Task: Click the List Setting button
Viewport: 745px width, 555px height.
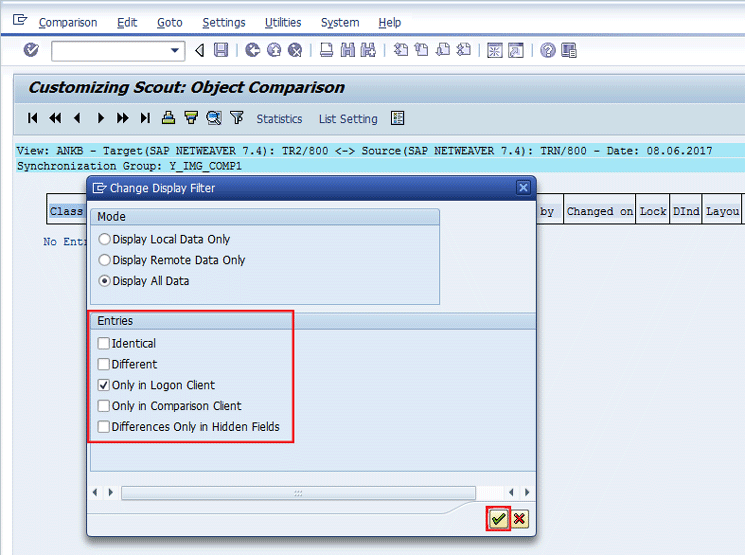Action: [x=348, y=119]
